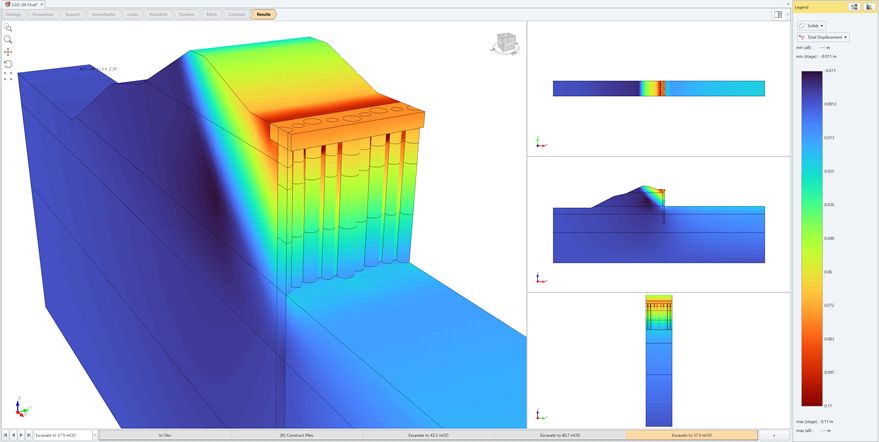The height and width of the screenshot is (442, 879).
Task: Select Excavate to 40.7 mOD stage
Action: pos(561,436)
